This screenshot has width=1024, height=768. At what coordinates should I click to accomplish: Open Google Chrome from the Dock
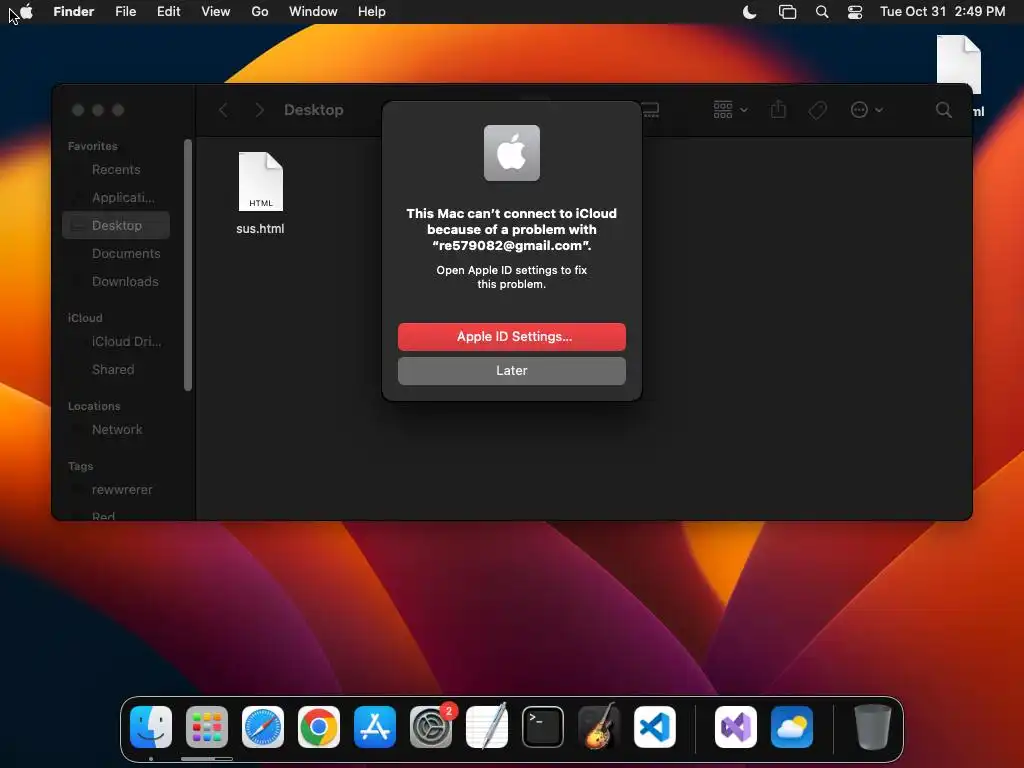pyautogui.click(x=319, y=727)
